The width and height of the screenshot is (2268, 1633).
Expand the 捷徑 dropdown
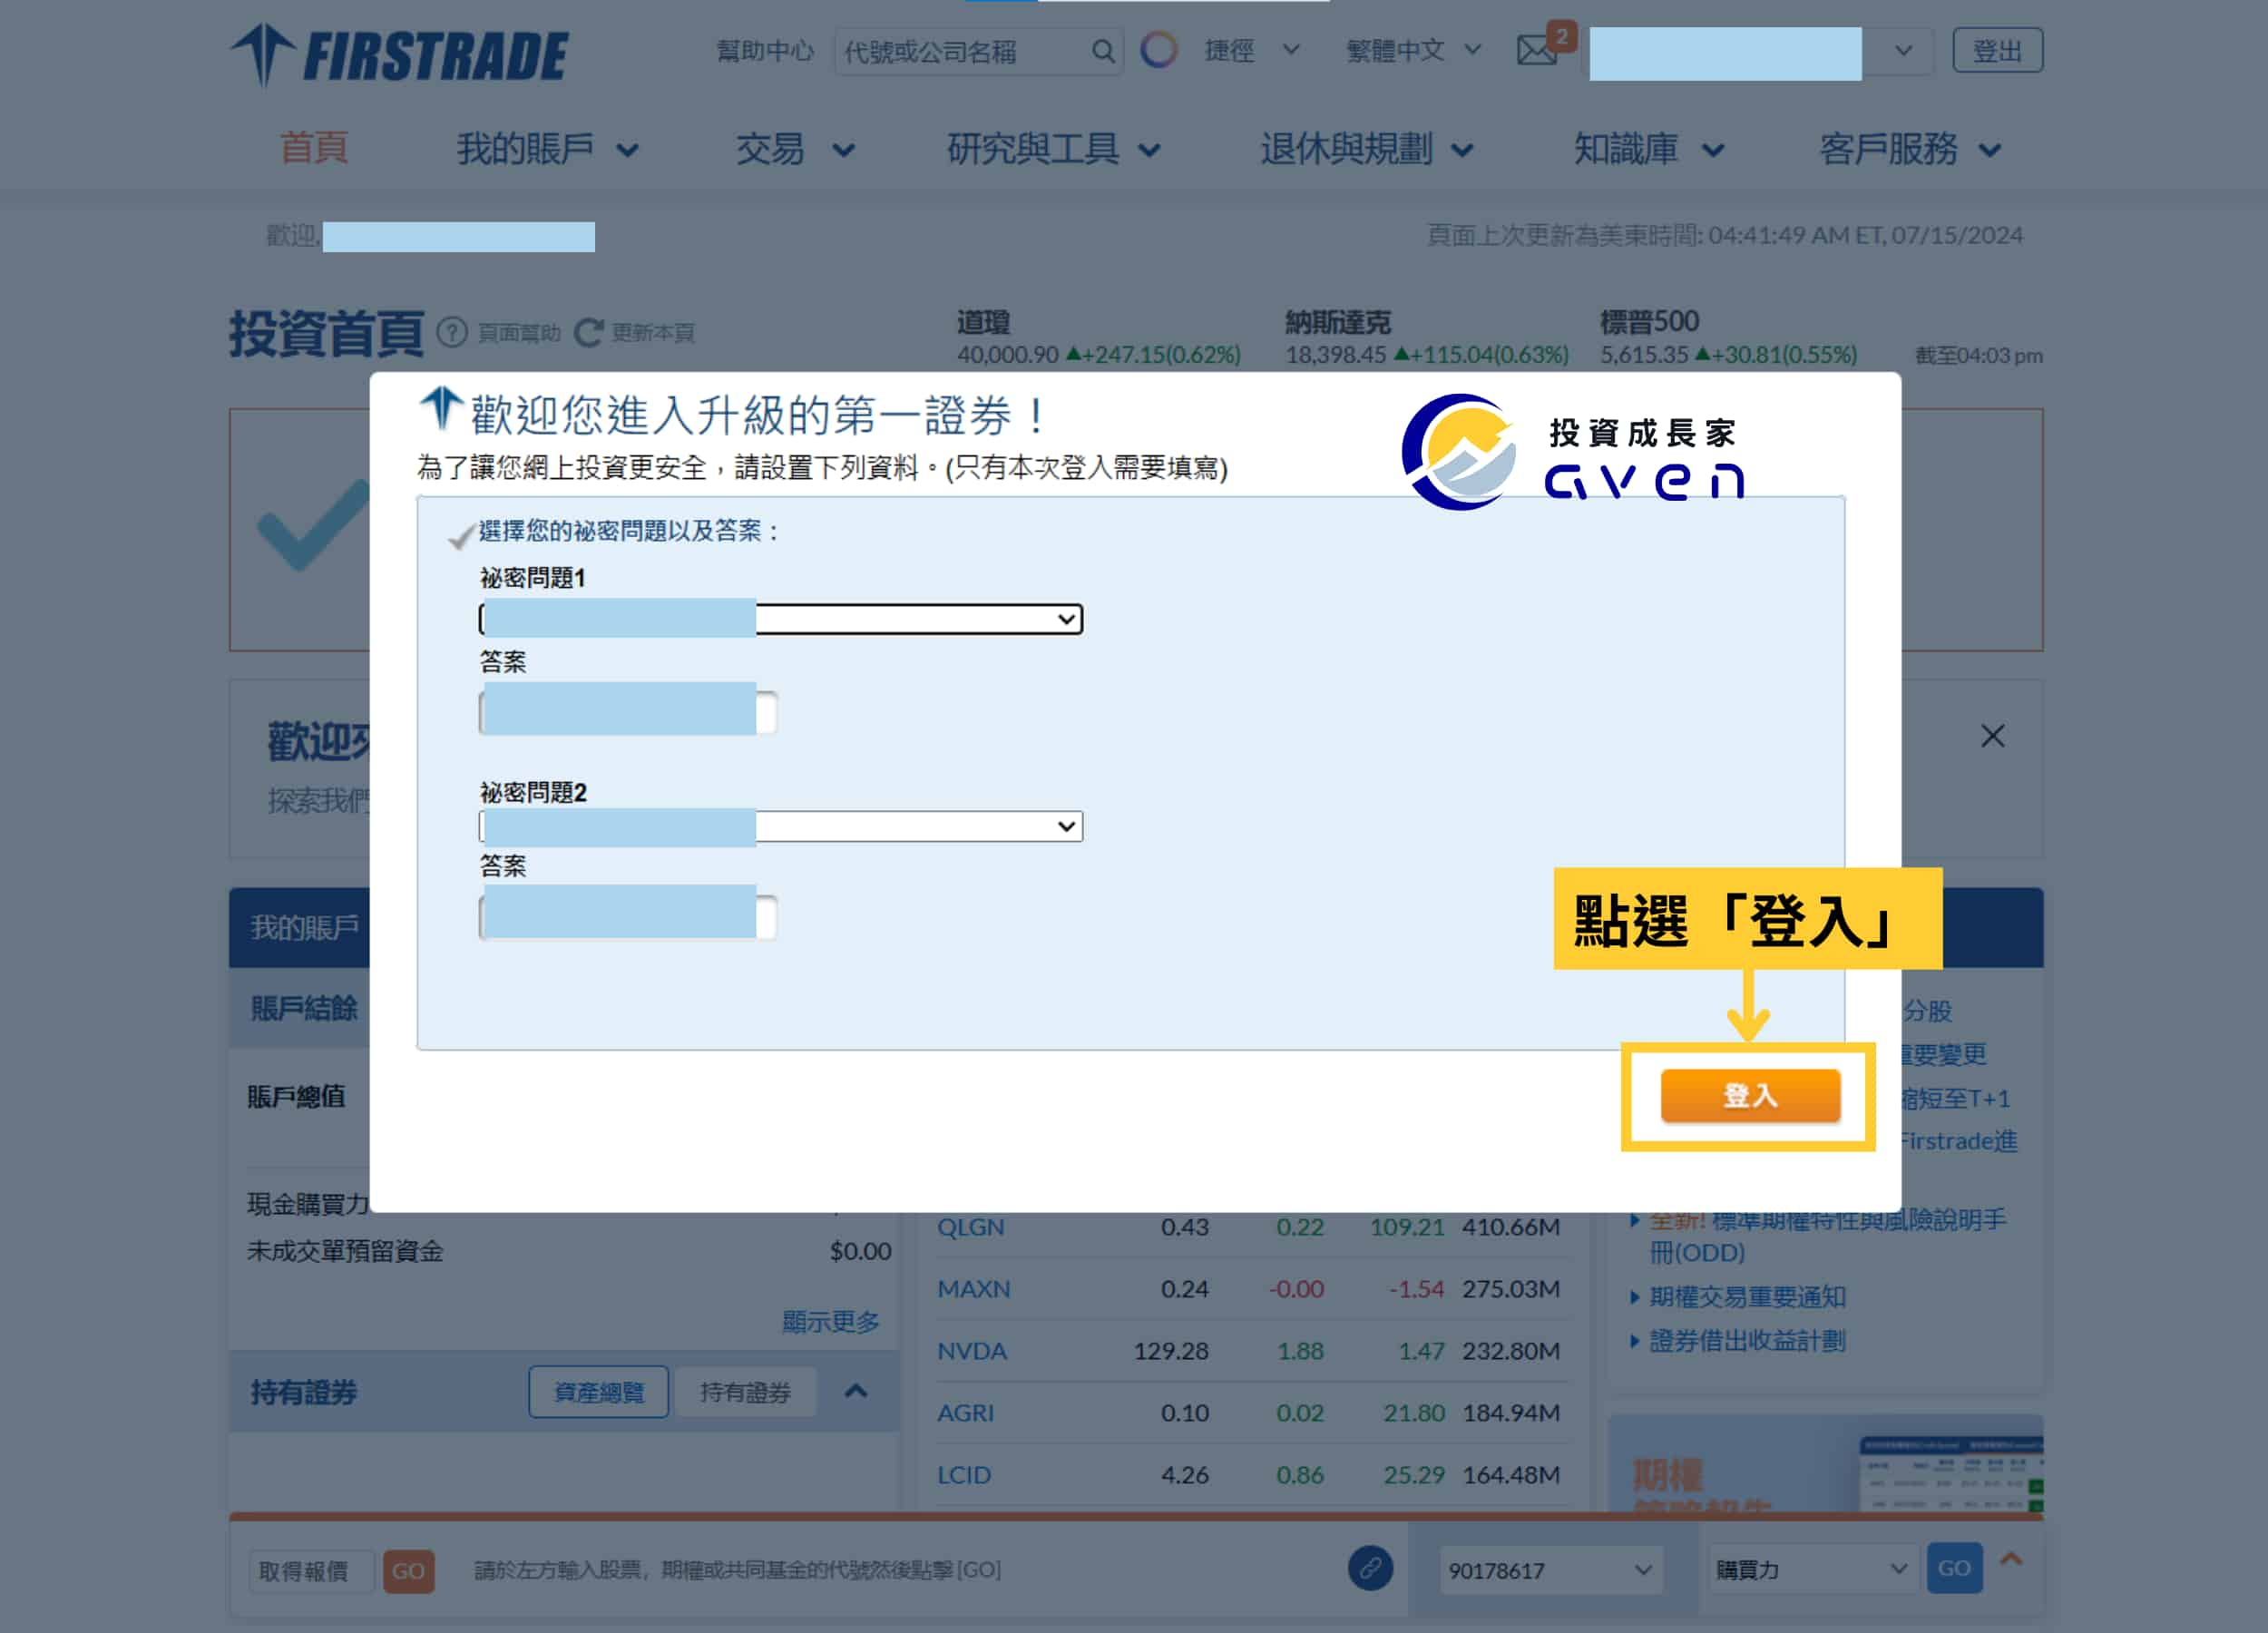pyautogui.click(x=1252, y=50)
